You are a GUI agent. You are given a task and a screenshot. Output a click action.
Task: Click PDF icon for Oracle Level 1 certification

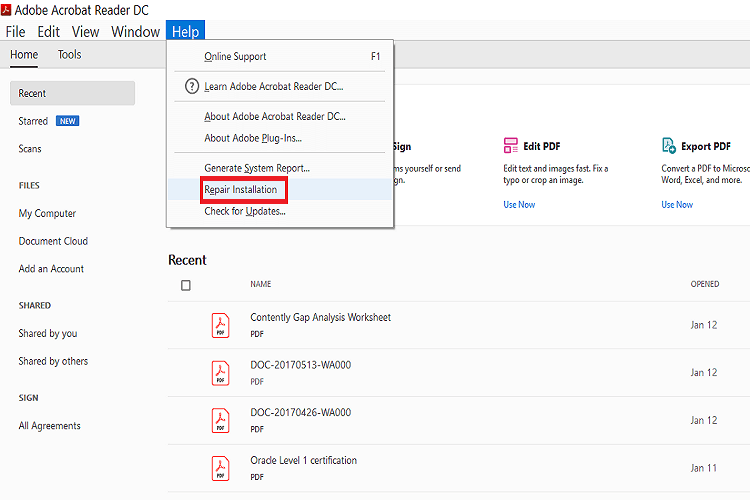(221, 468)
